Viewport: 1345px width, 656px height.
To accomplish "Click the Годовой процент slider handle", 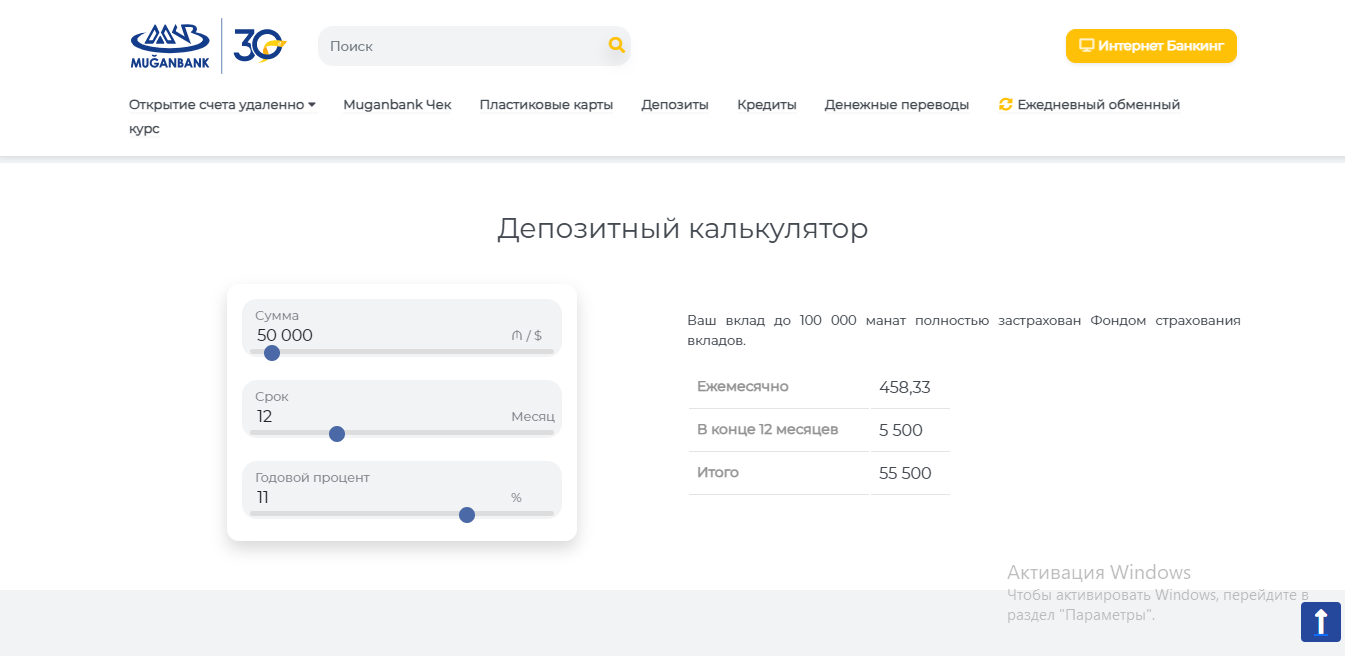I will coord(466,515).
